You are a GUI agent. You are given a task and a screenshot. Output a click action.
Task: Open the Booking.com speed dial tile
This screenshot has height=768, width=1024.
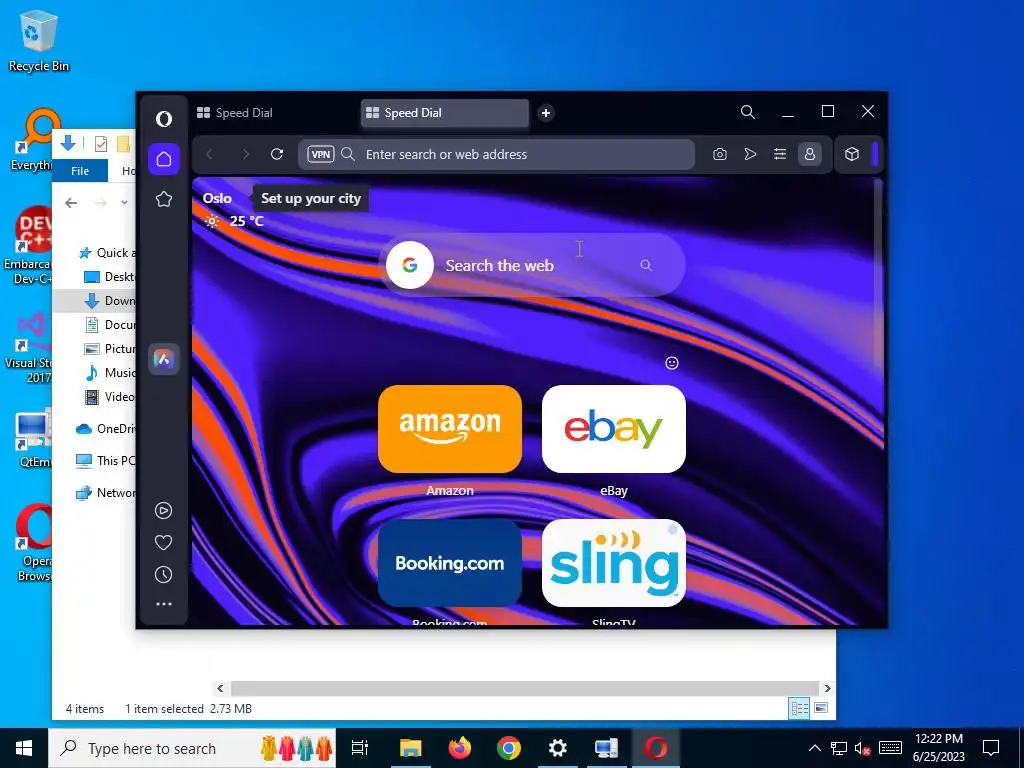coord(450,563)
